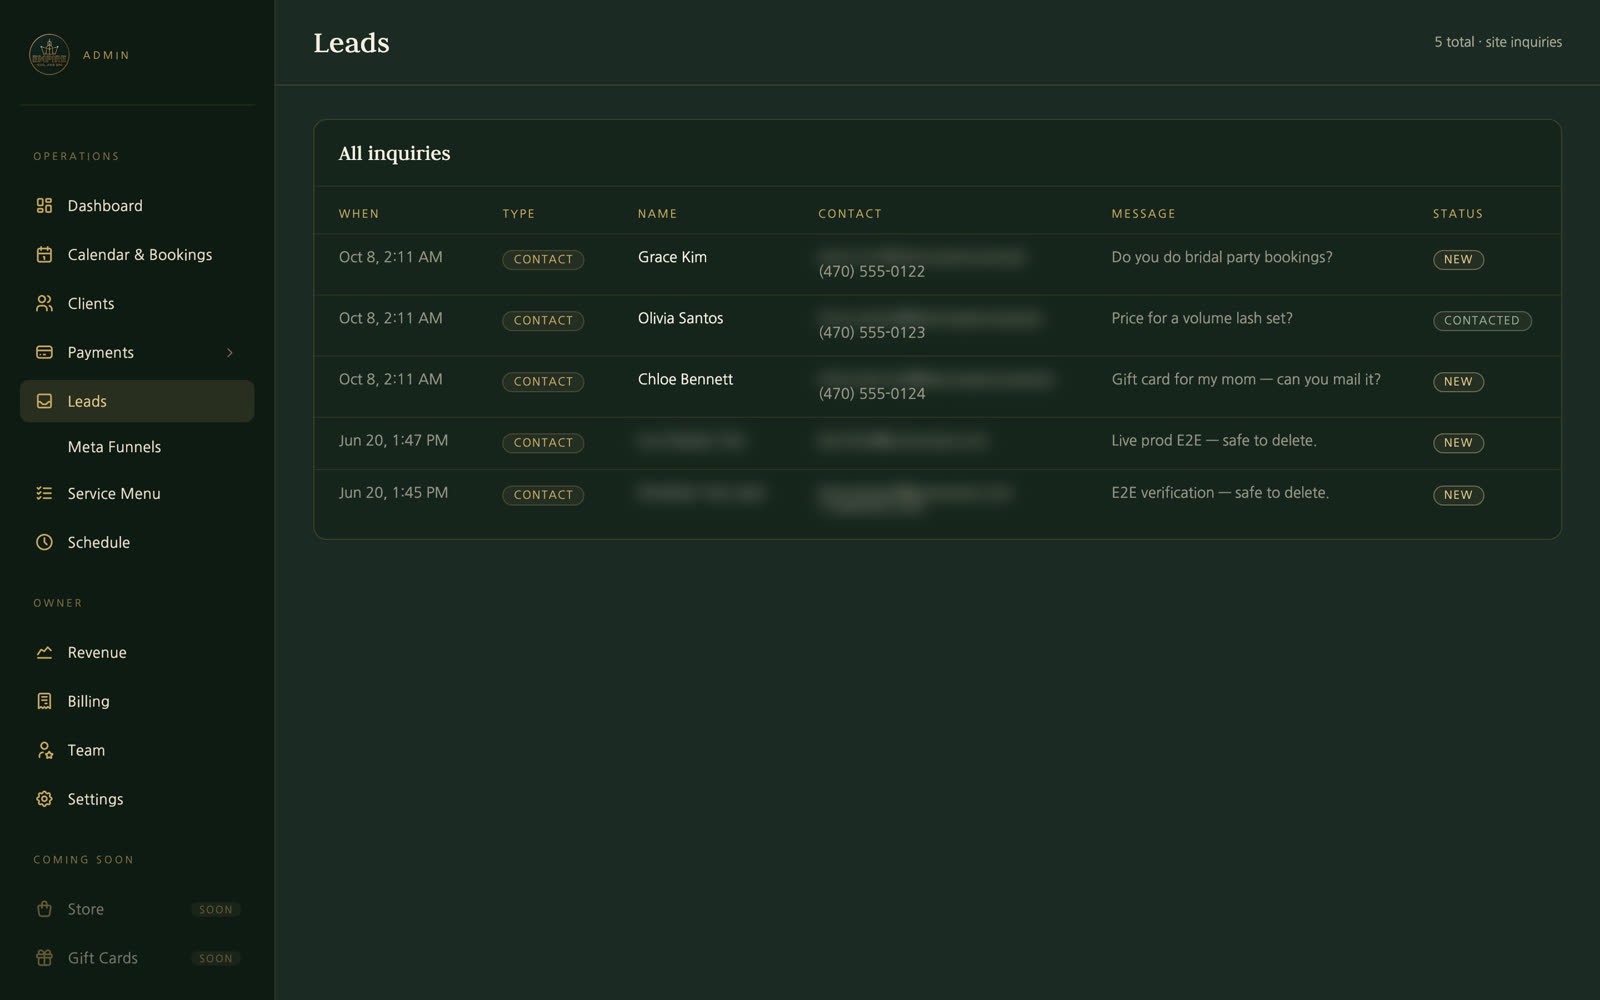Click NEW status on E2E verification row
The image size is (1600, 1000).
pyautogui.click(x=1458, y=495)
